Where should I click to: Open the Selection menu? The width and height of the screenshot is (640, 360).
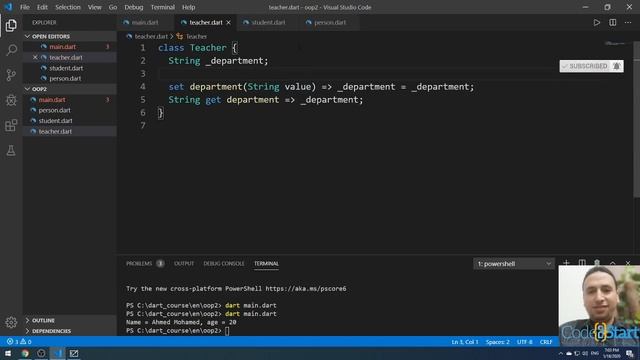[x=68, y=7]
